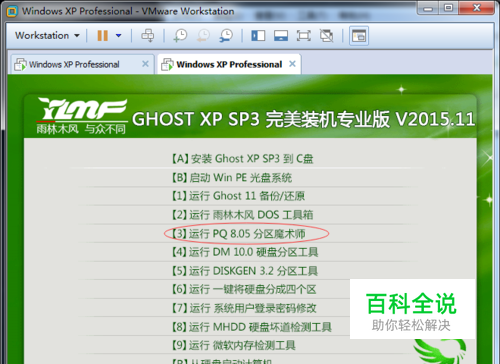The height and width of the screenshot is (364, 500).
Task: Click the Send Ctrl+Alt+Del toolbar icon
Action: click(148, 35)
